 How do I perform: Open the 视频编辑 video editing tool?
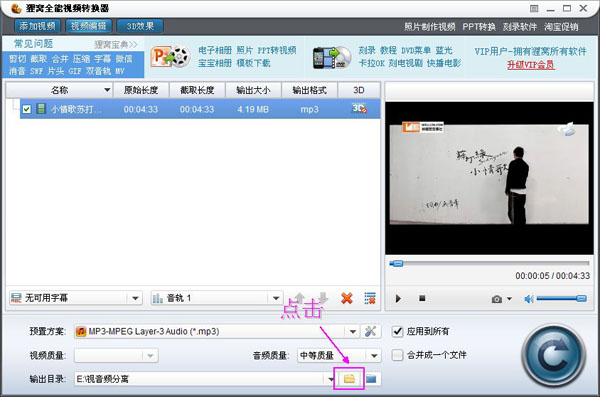88,26
